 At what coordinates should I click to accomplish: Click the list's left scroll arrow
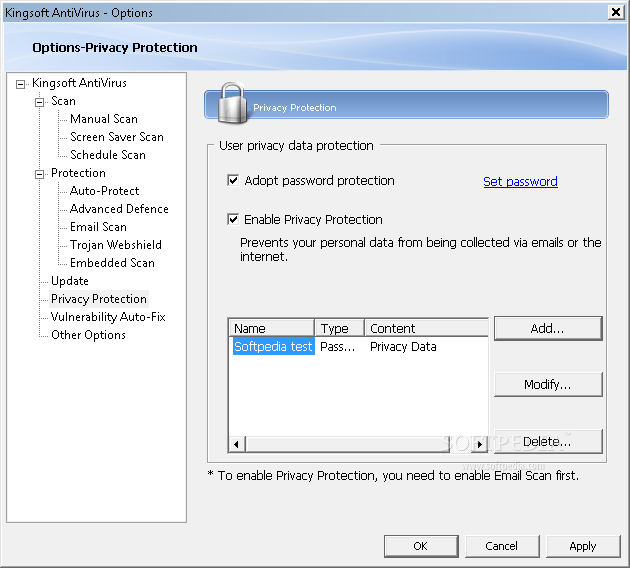(237, 444)
